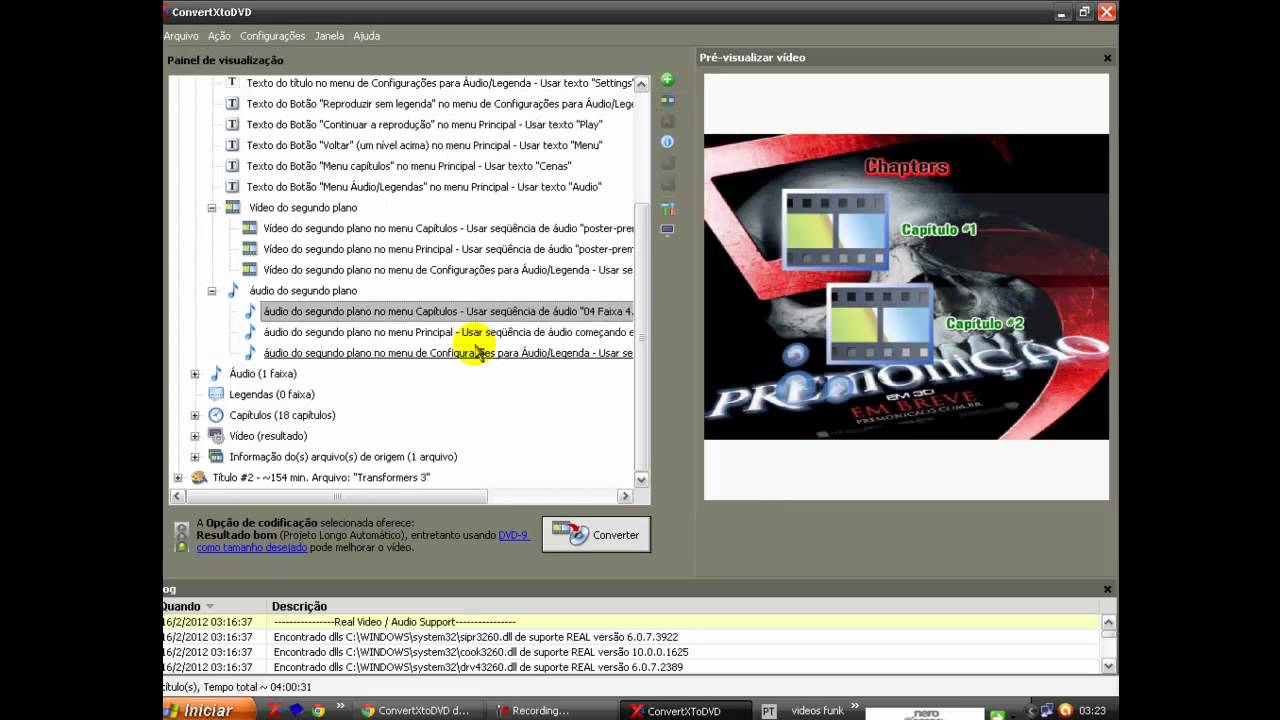Click clock icon of 'Capítulos (18 capítulos)'
This screenshot has height=720, width=1280.
(x=215, y=415)
